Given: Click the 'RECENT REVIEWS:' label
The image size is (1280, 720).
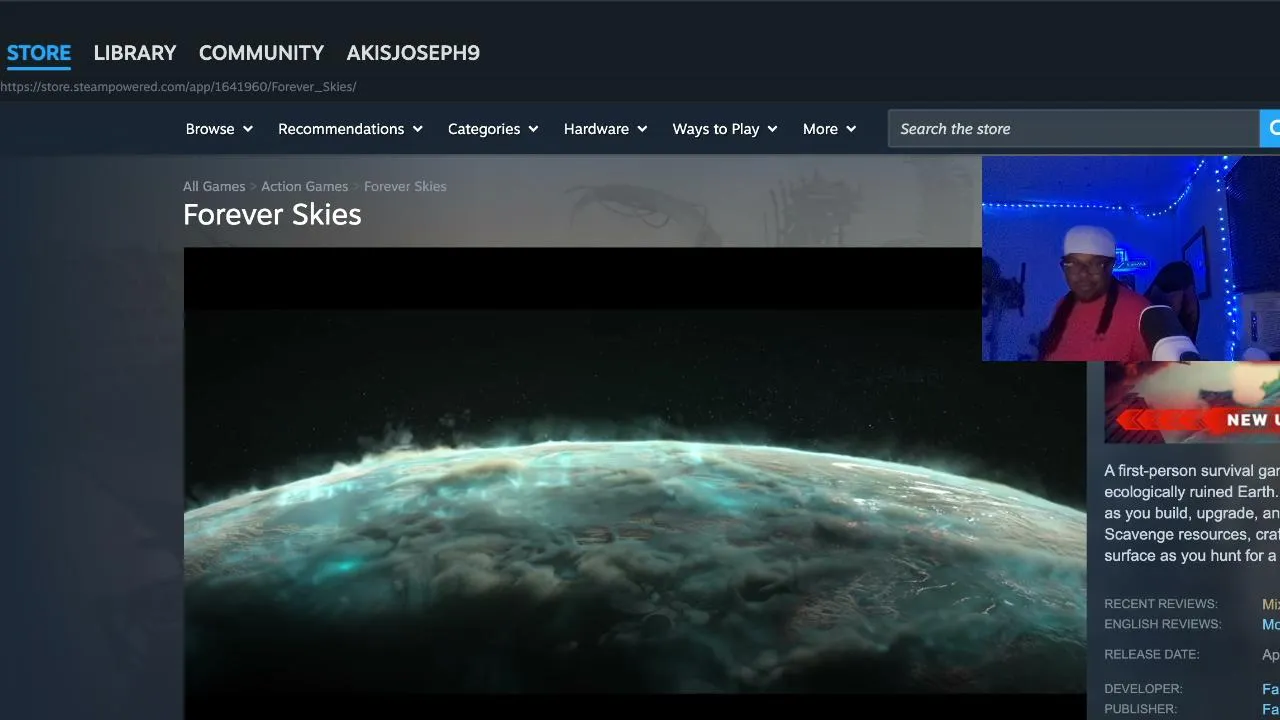Looking at the screenshot, I should [x=1161, y=604].
